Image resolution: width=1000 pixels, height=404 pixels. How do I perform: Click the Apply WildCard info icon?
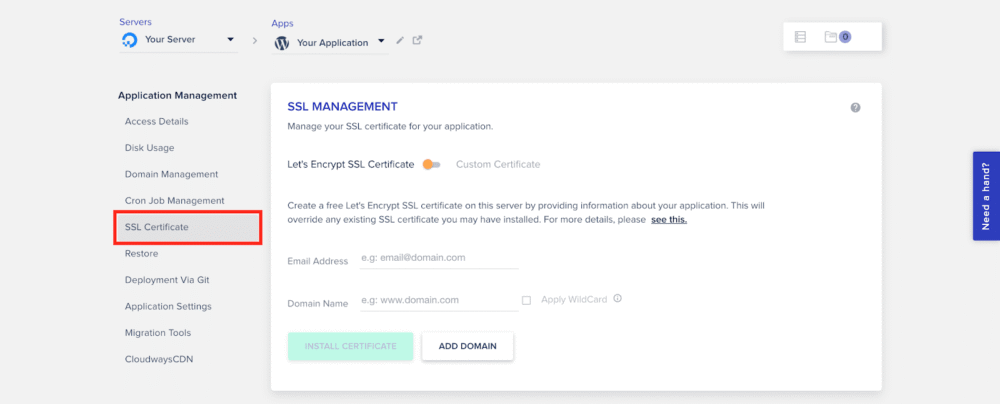[x=618, y=298]
